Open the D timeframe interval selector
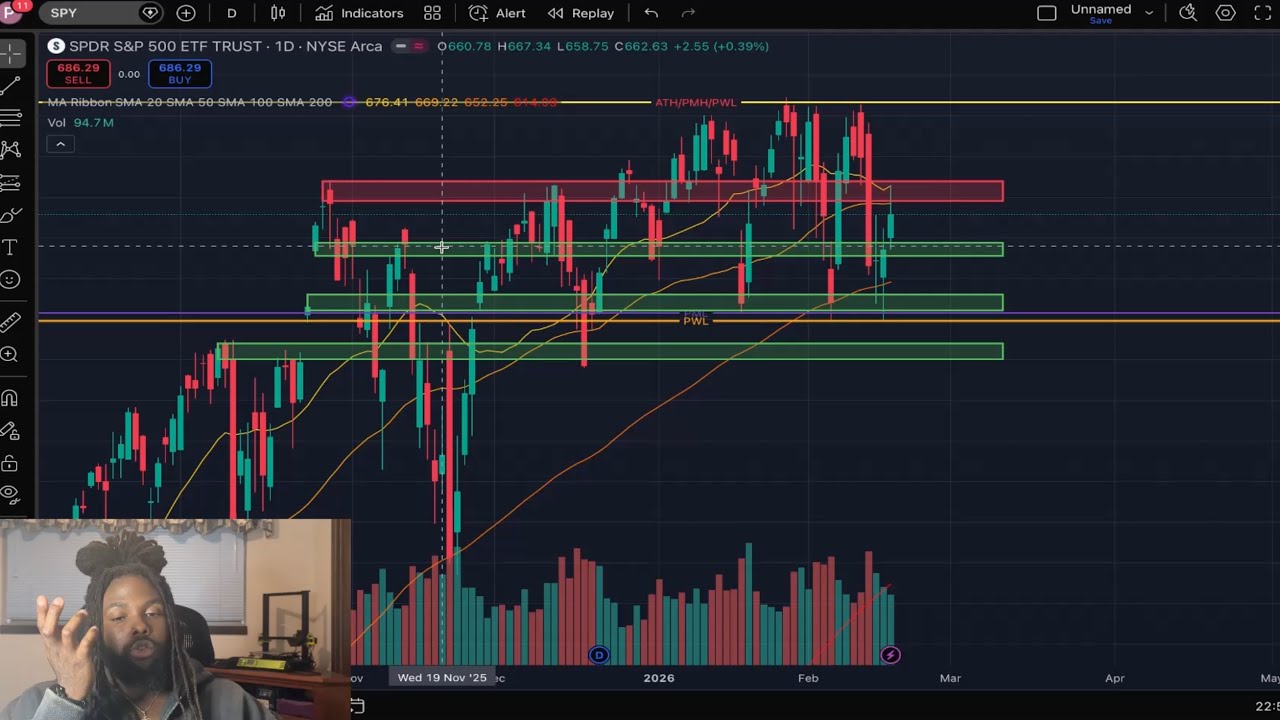This screenshot has width=1280, height=720. (x=232, y=13)
